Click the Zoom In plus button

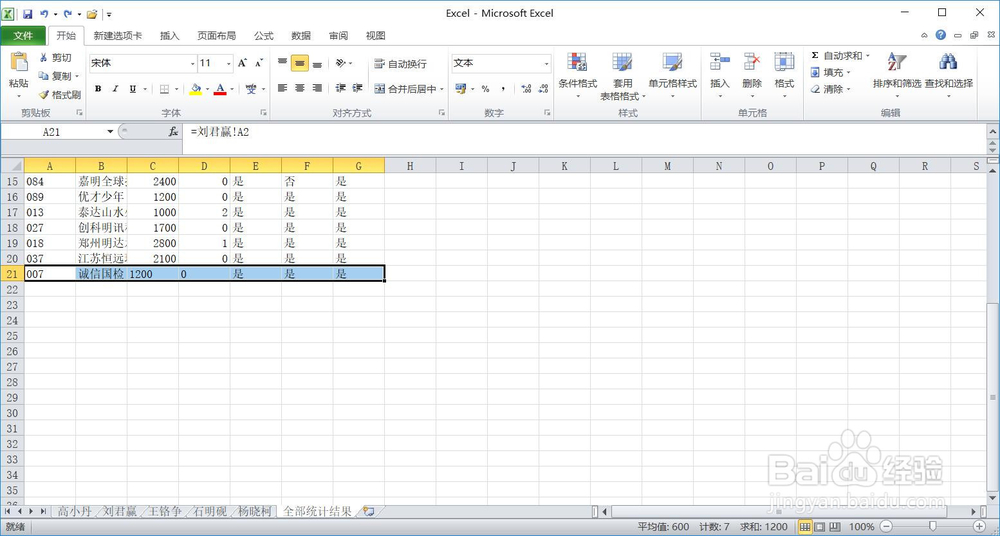pos(980,527)
